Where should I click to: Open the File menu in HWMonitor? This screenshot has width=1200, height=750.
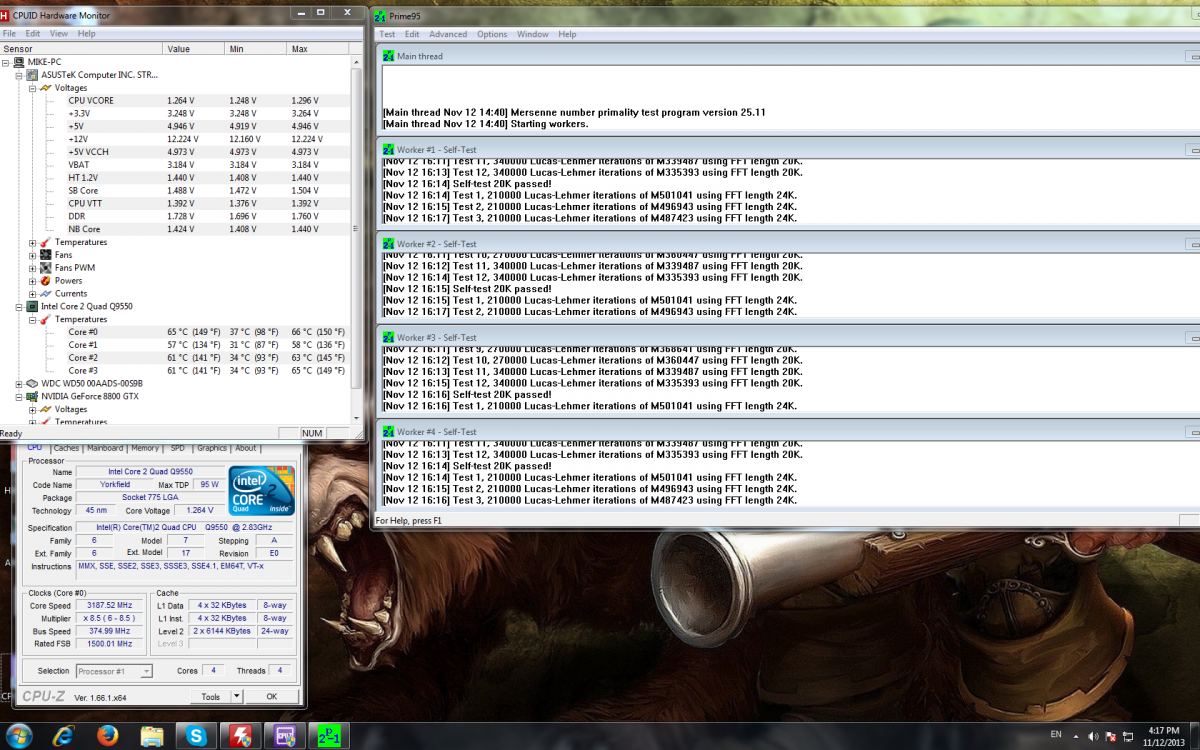(9, 33)
